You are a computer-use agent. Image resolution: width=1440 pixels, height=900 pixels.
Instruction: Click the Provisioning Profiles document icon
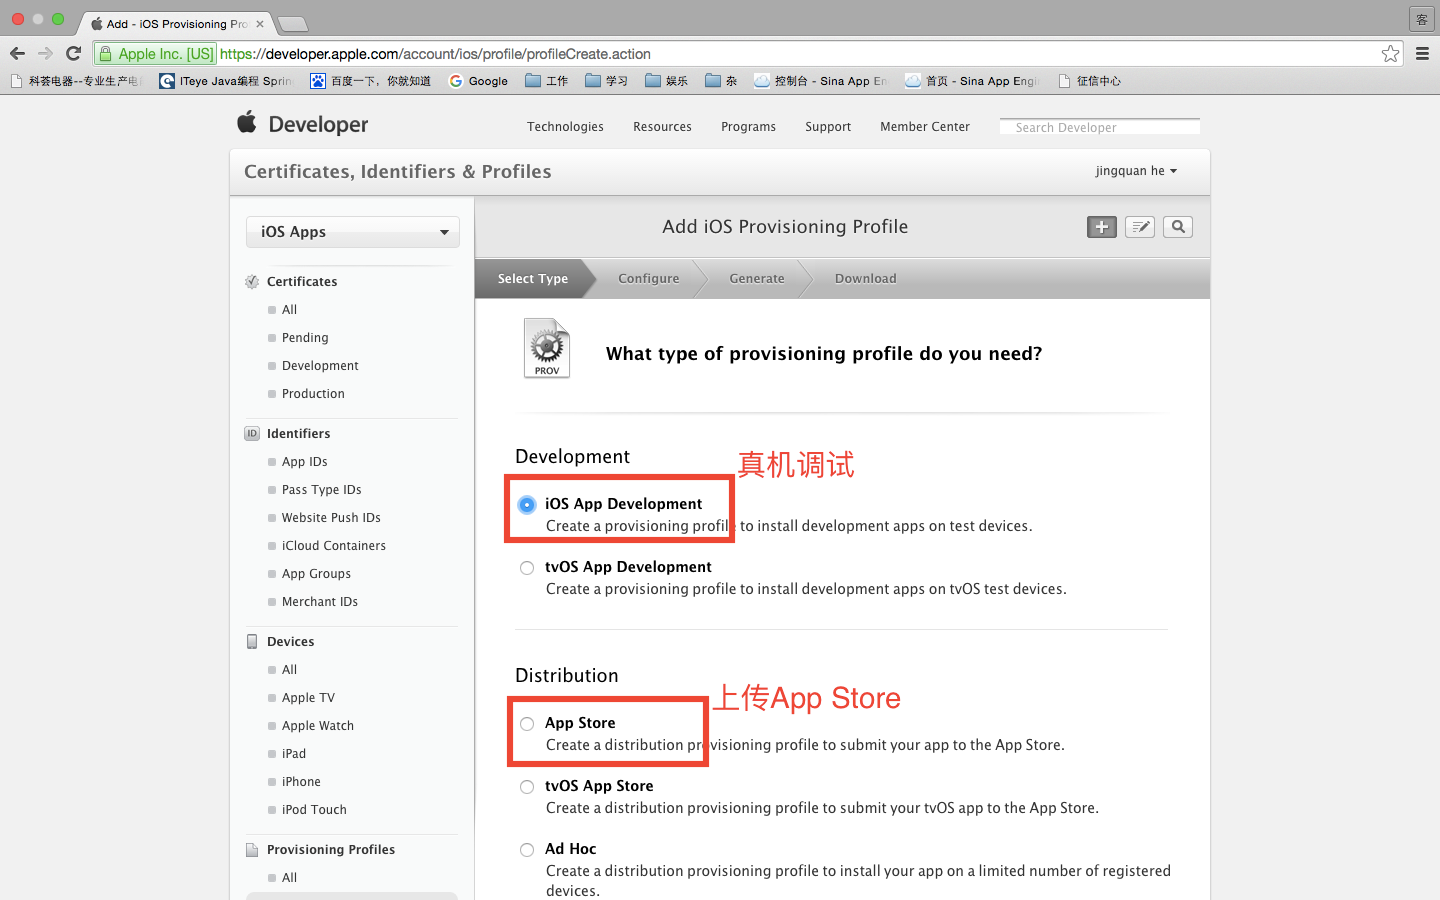252,850
